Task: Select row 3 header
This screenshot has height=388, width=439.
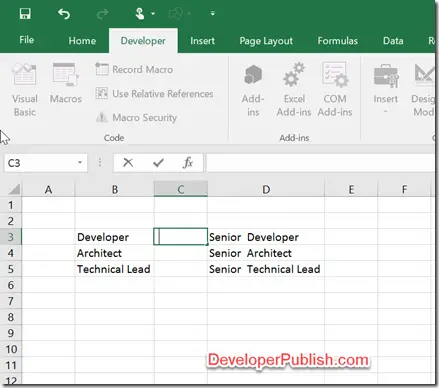Action: pos(11,237)
